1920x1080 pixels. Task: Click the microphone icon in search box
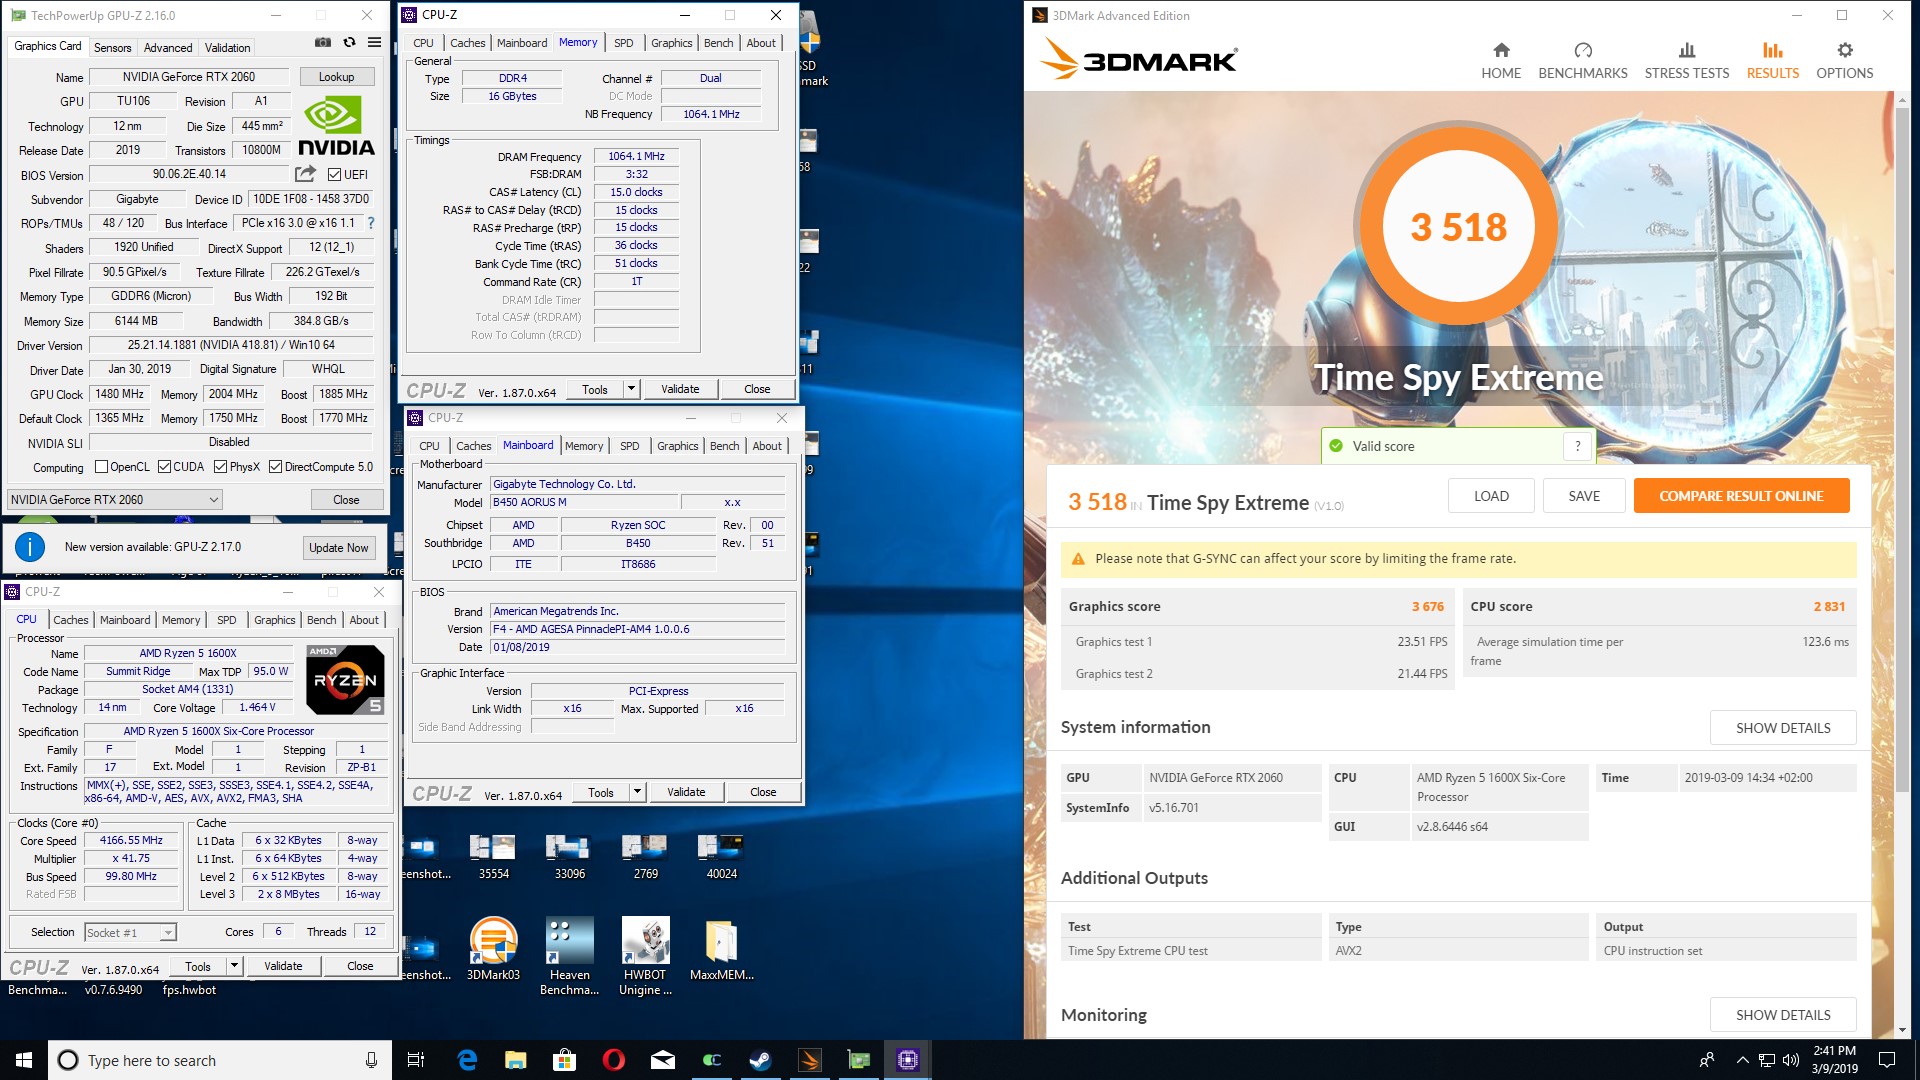pos(371,1060)
